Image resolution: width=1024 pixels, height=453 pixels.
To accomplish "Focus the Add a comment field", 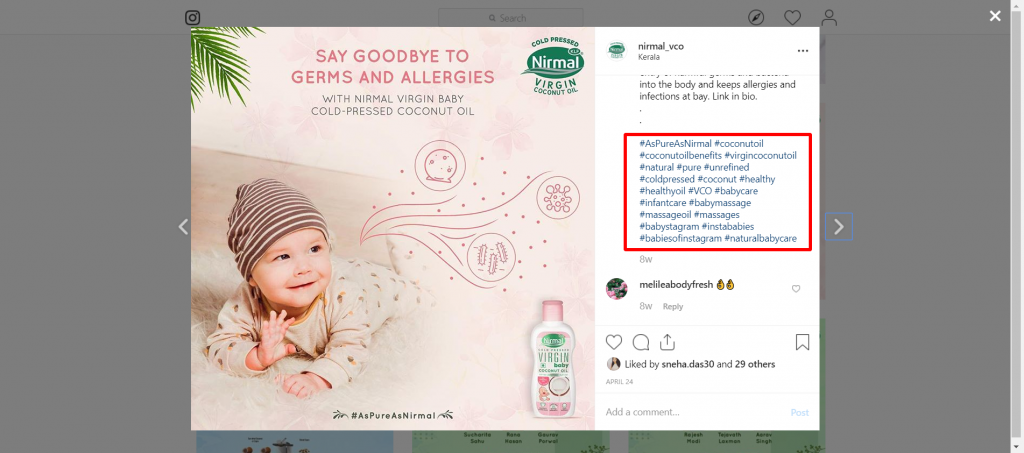I will pos(692,413).
